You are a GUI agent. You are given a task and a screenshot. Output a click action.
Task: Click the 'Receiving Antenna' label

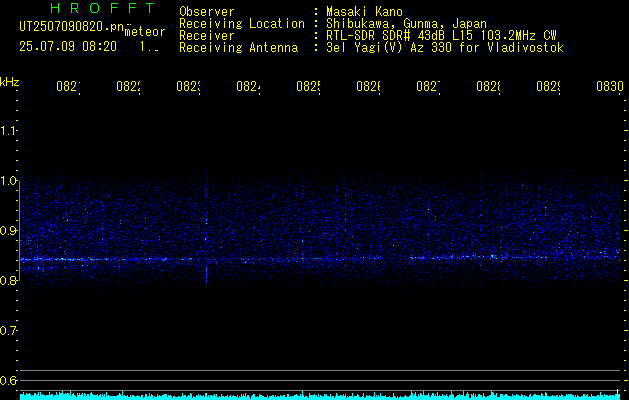coord(239,48)
